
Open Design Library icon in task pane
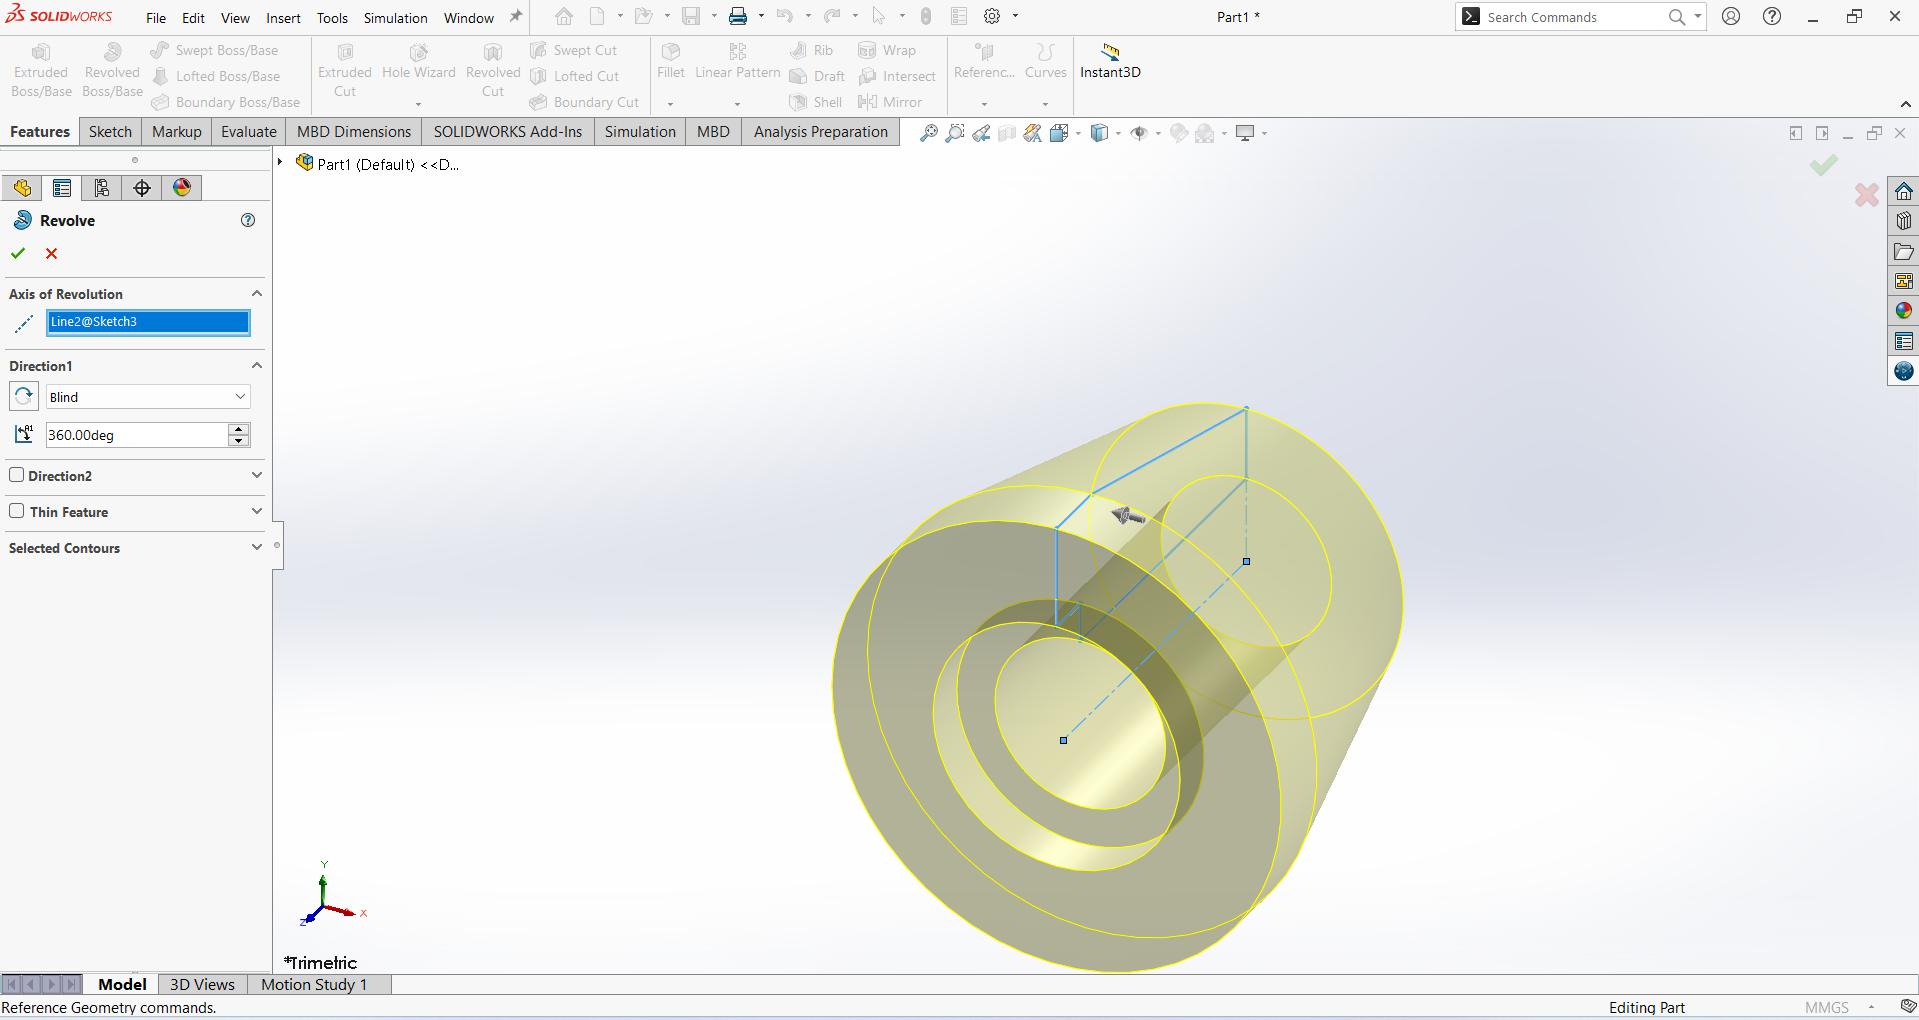pyautogui.click(x=1904, y=221)
